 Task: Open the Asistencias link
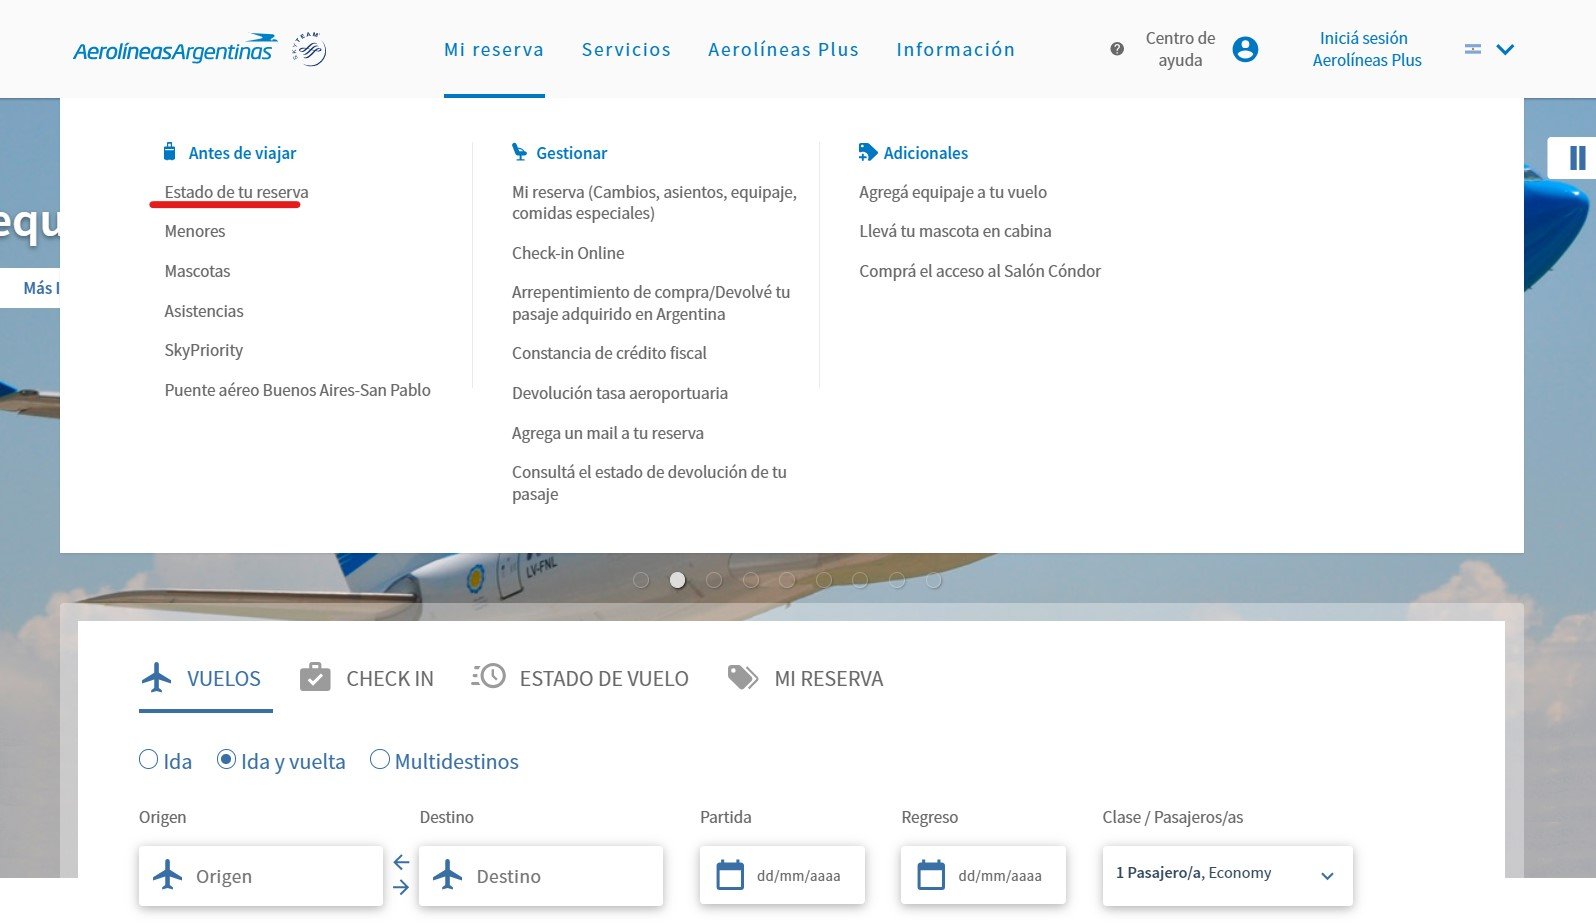(x=204, y=311)
